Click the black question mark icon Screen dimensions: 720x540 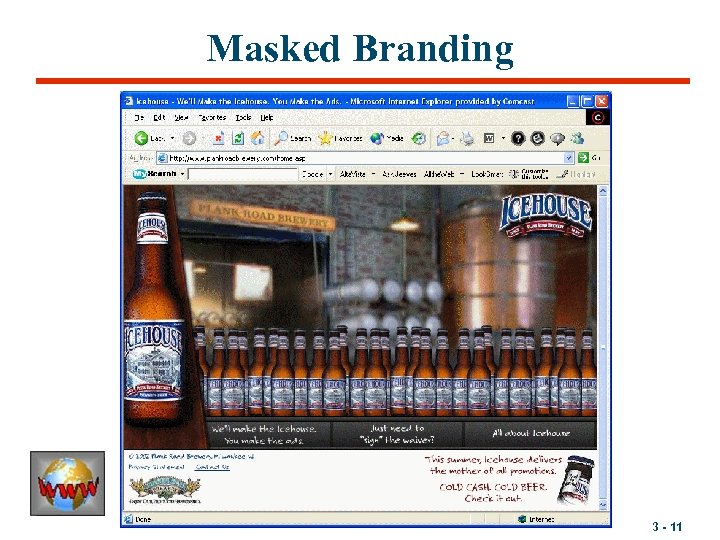(518, 138)
